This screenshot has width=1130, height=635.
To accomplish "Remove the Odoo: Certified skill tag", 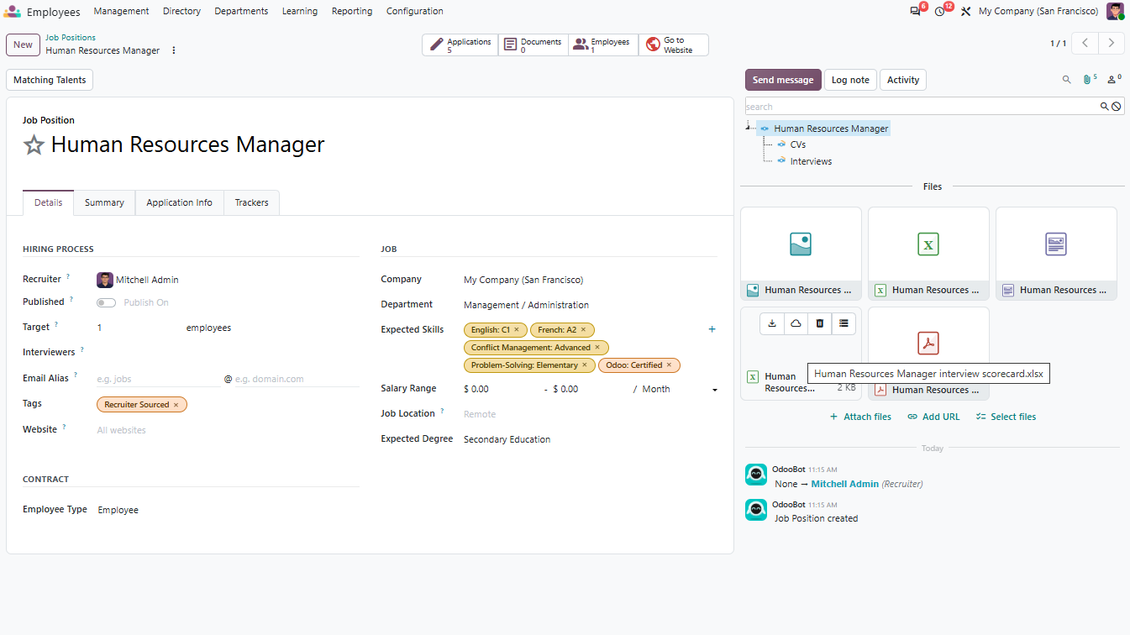I will [x=669, y=365].
